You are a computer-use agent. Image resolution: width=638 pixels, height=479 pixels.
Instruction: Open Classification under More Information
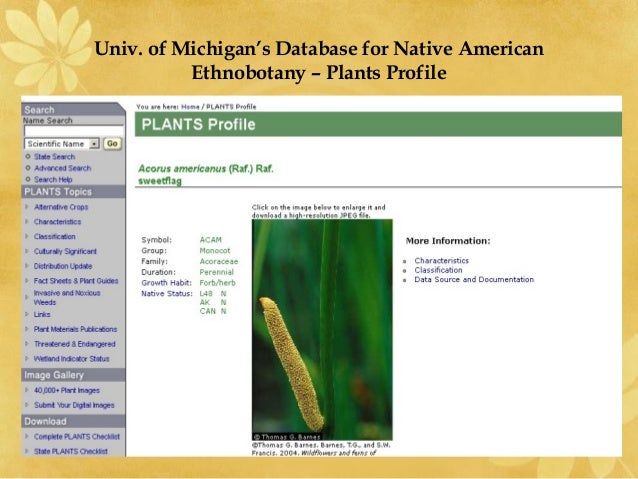click(438, 270)
